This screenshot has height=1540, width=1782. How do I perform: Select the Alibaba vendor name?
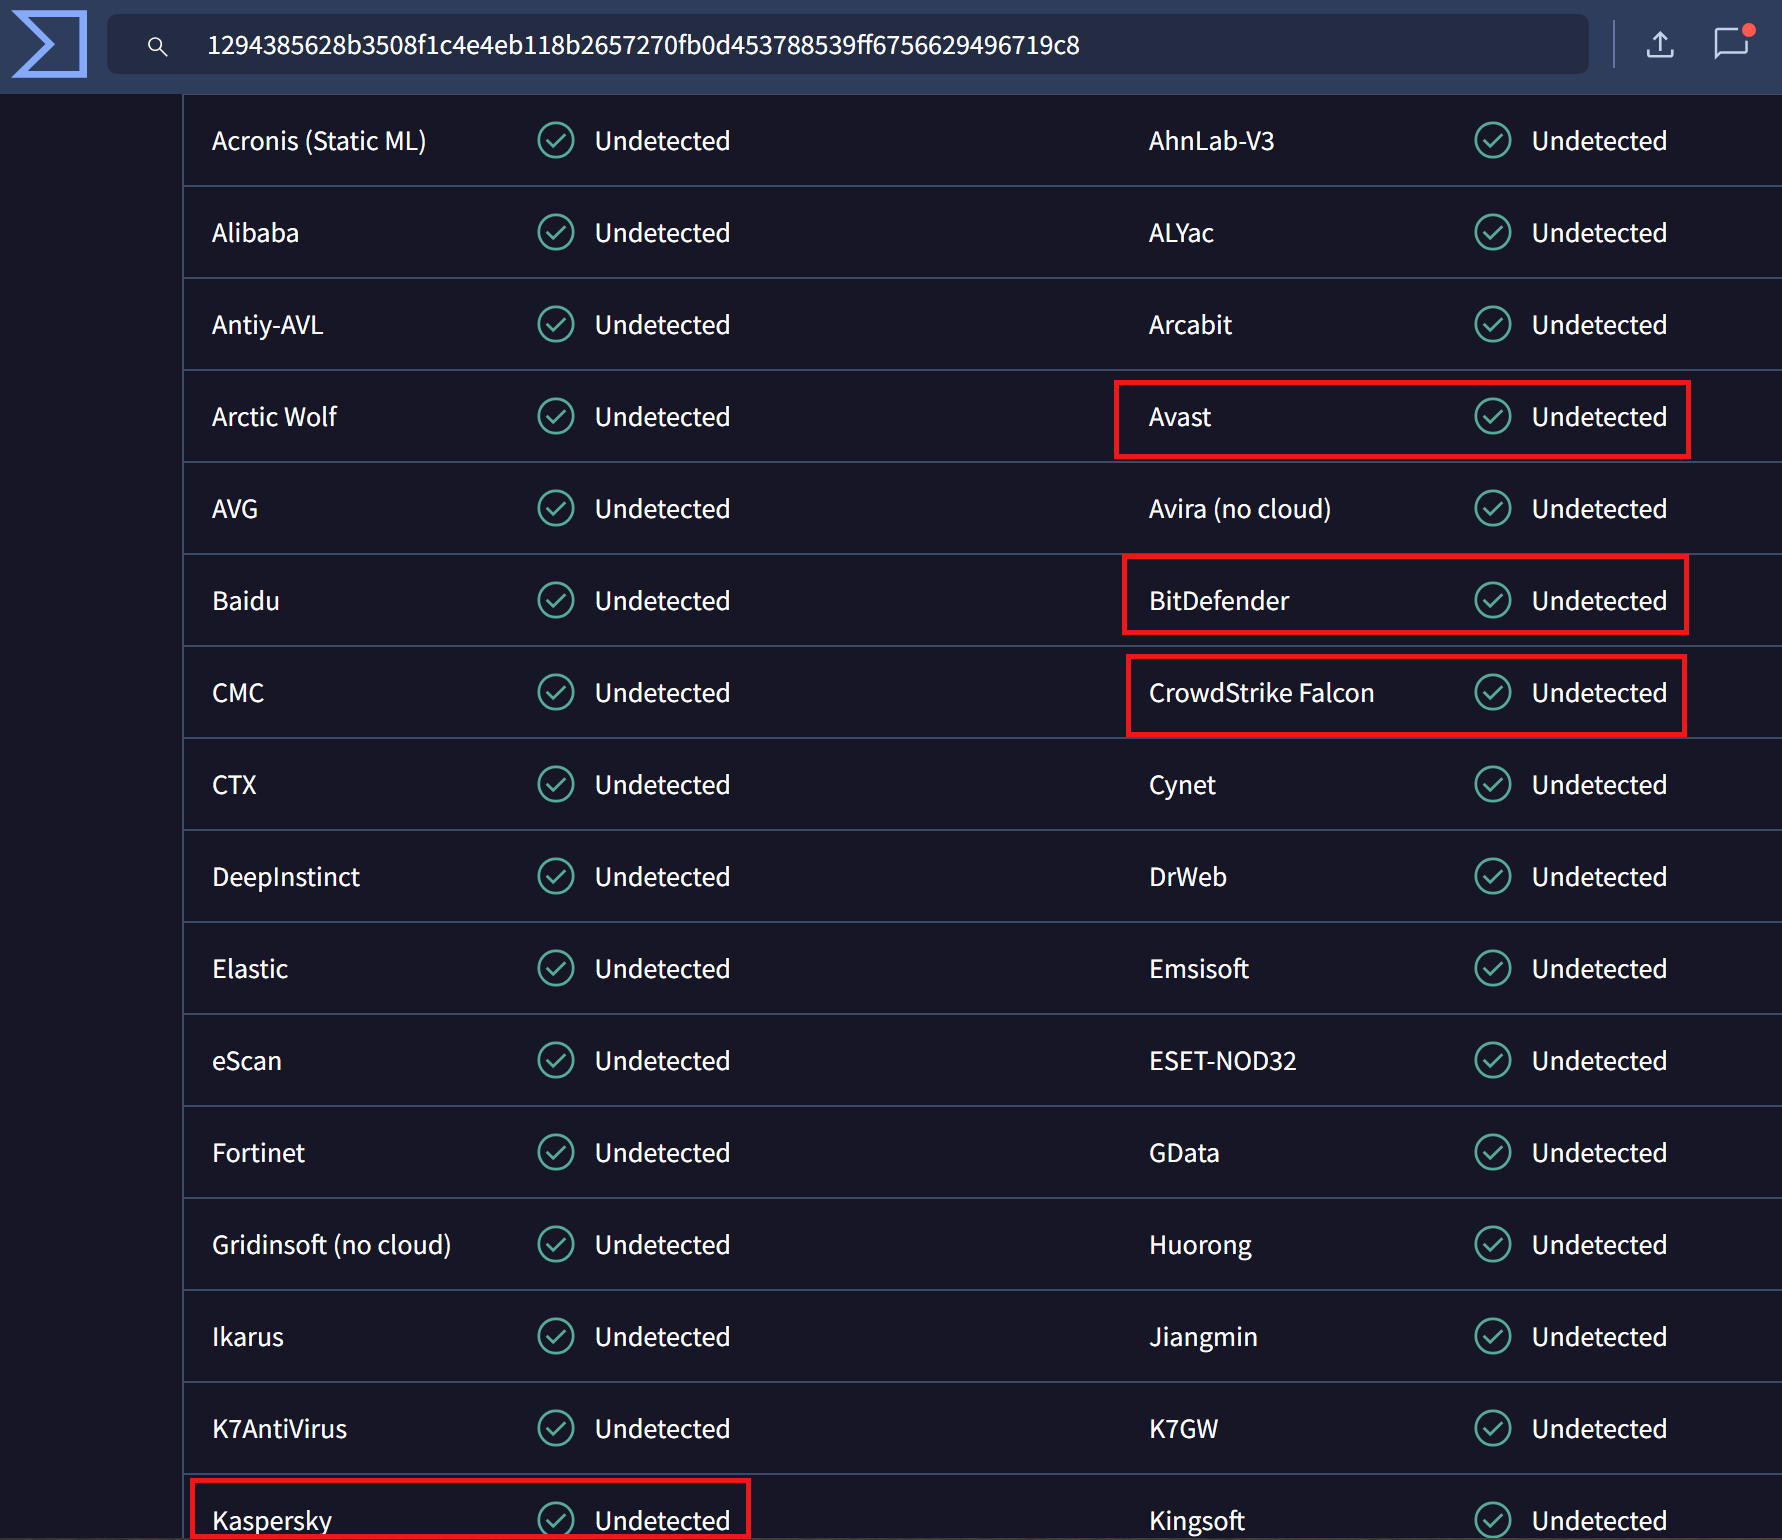tap(255, 233)
